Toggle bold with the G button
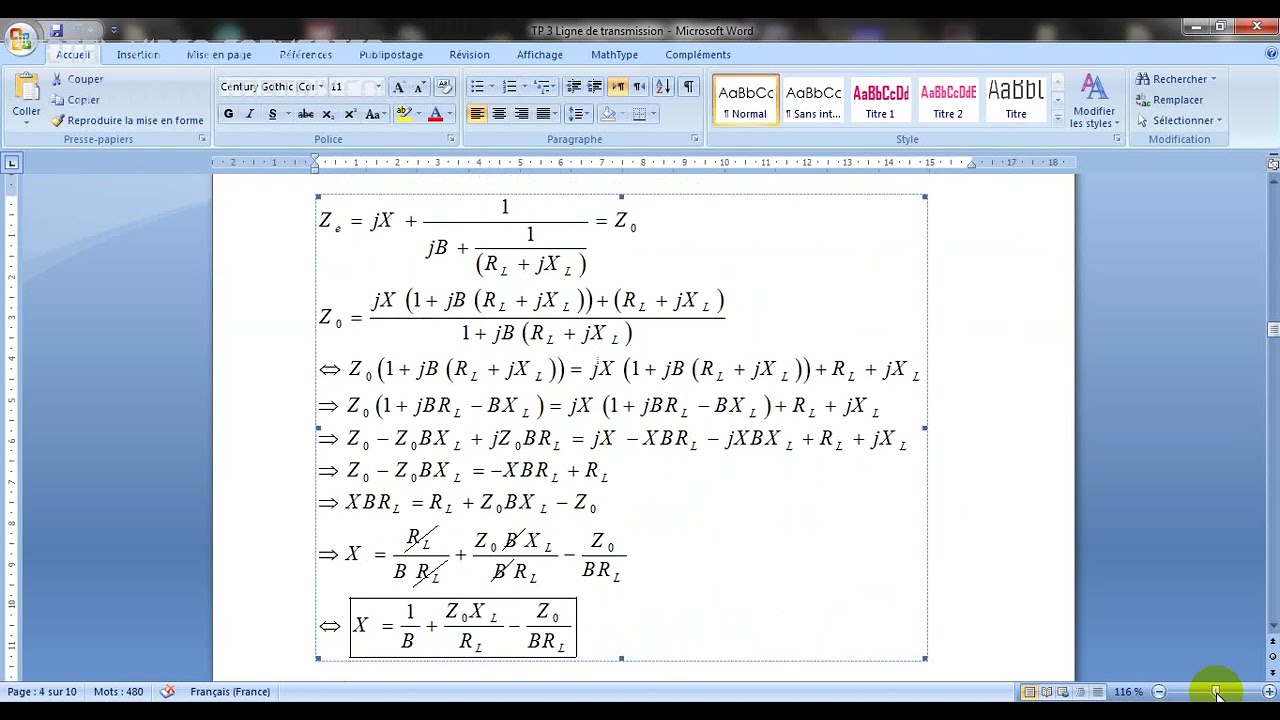The width and height of the screenshot is (1280, 720). 228,114
